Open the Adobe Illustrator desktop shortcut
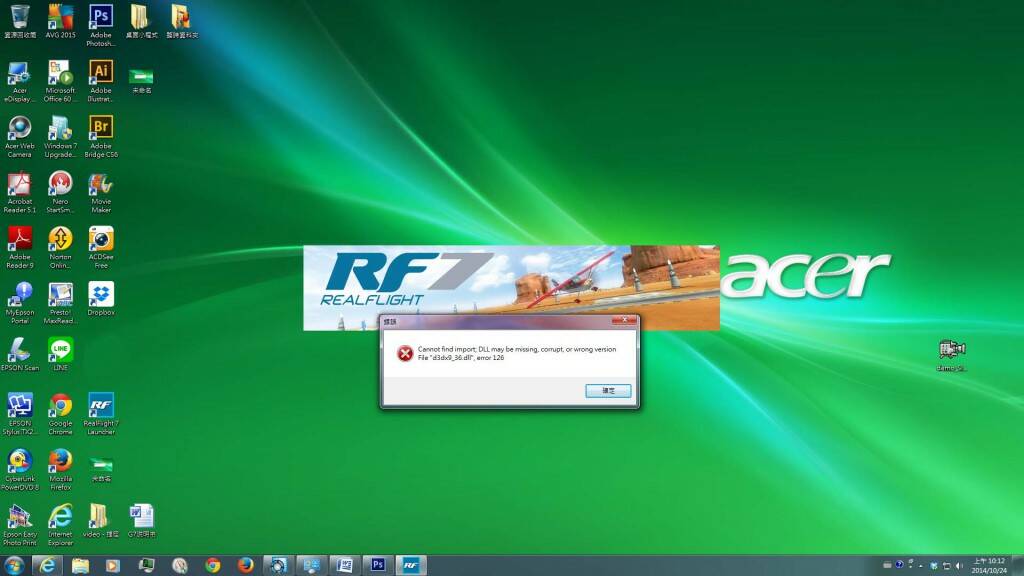 (101, 81)
